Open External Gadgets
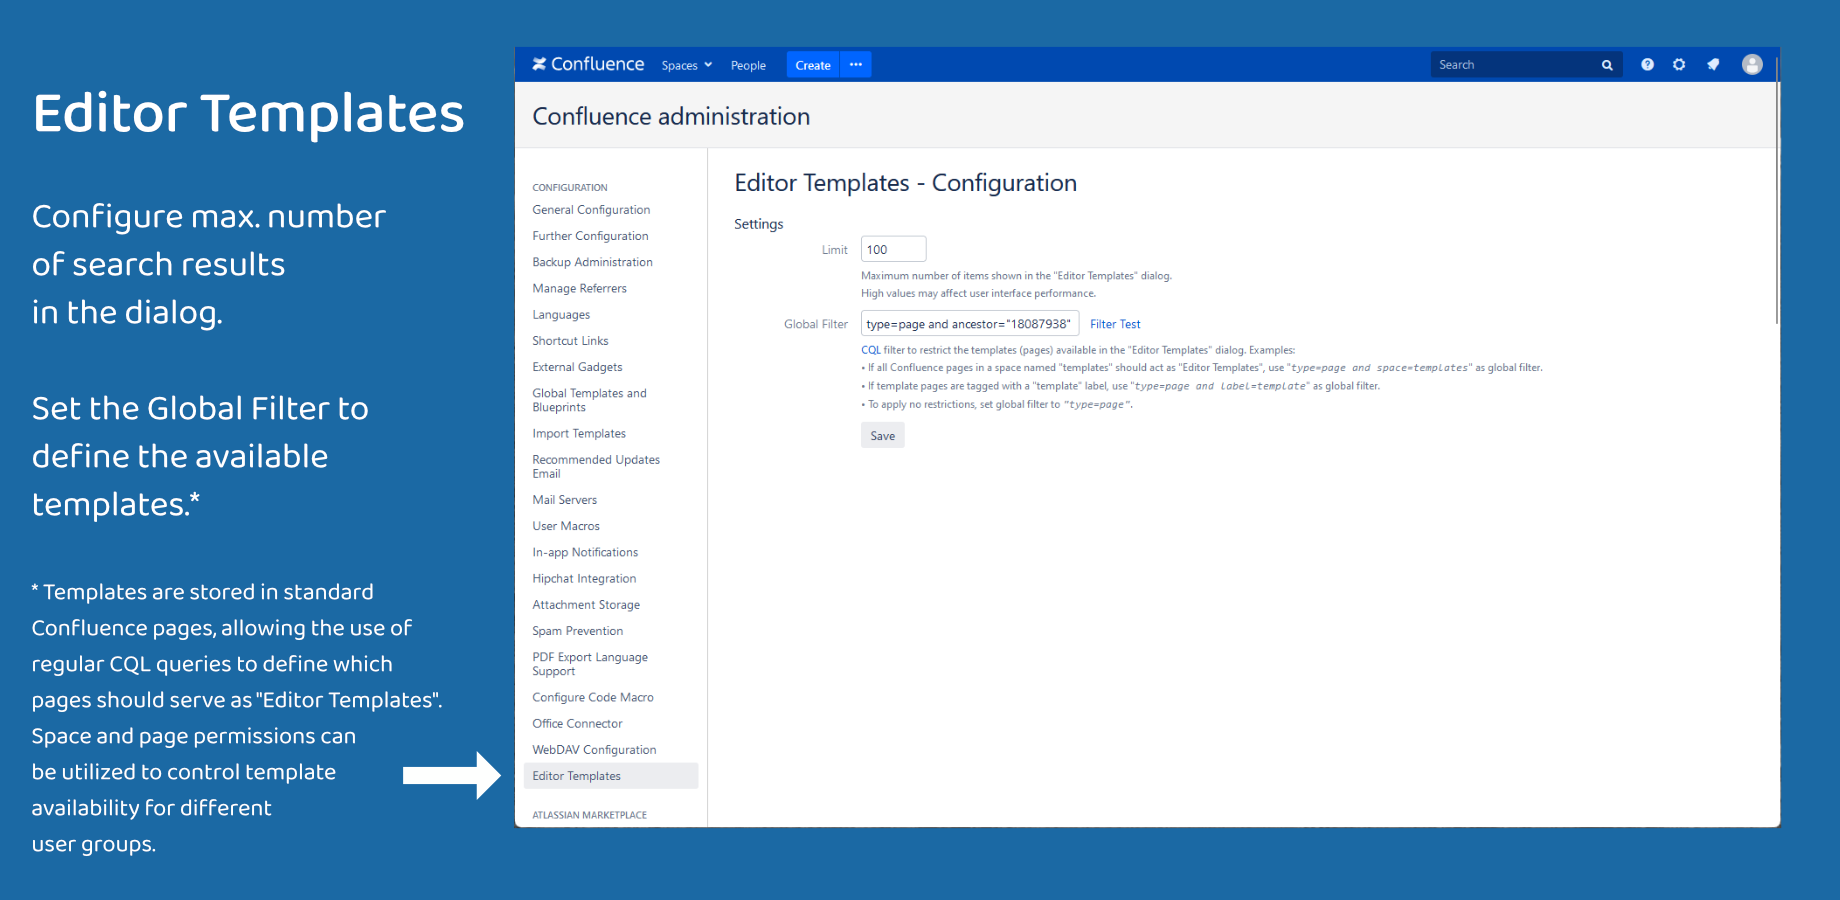Screen dimensions: 1840x900 point(577,367)
